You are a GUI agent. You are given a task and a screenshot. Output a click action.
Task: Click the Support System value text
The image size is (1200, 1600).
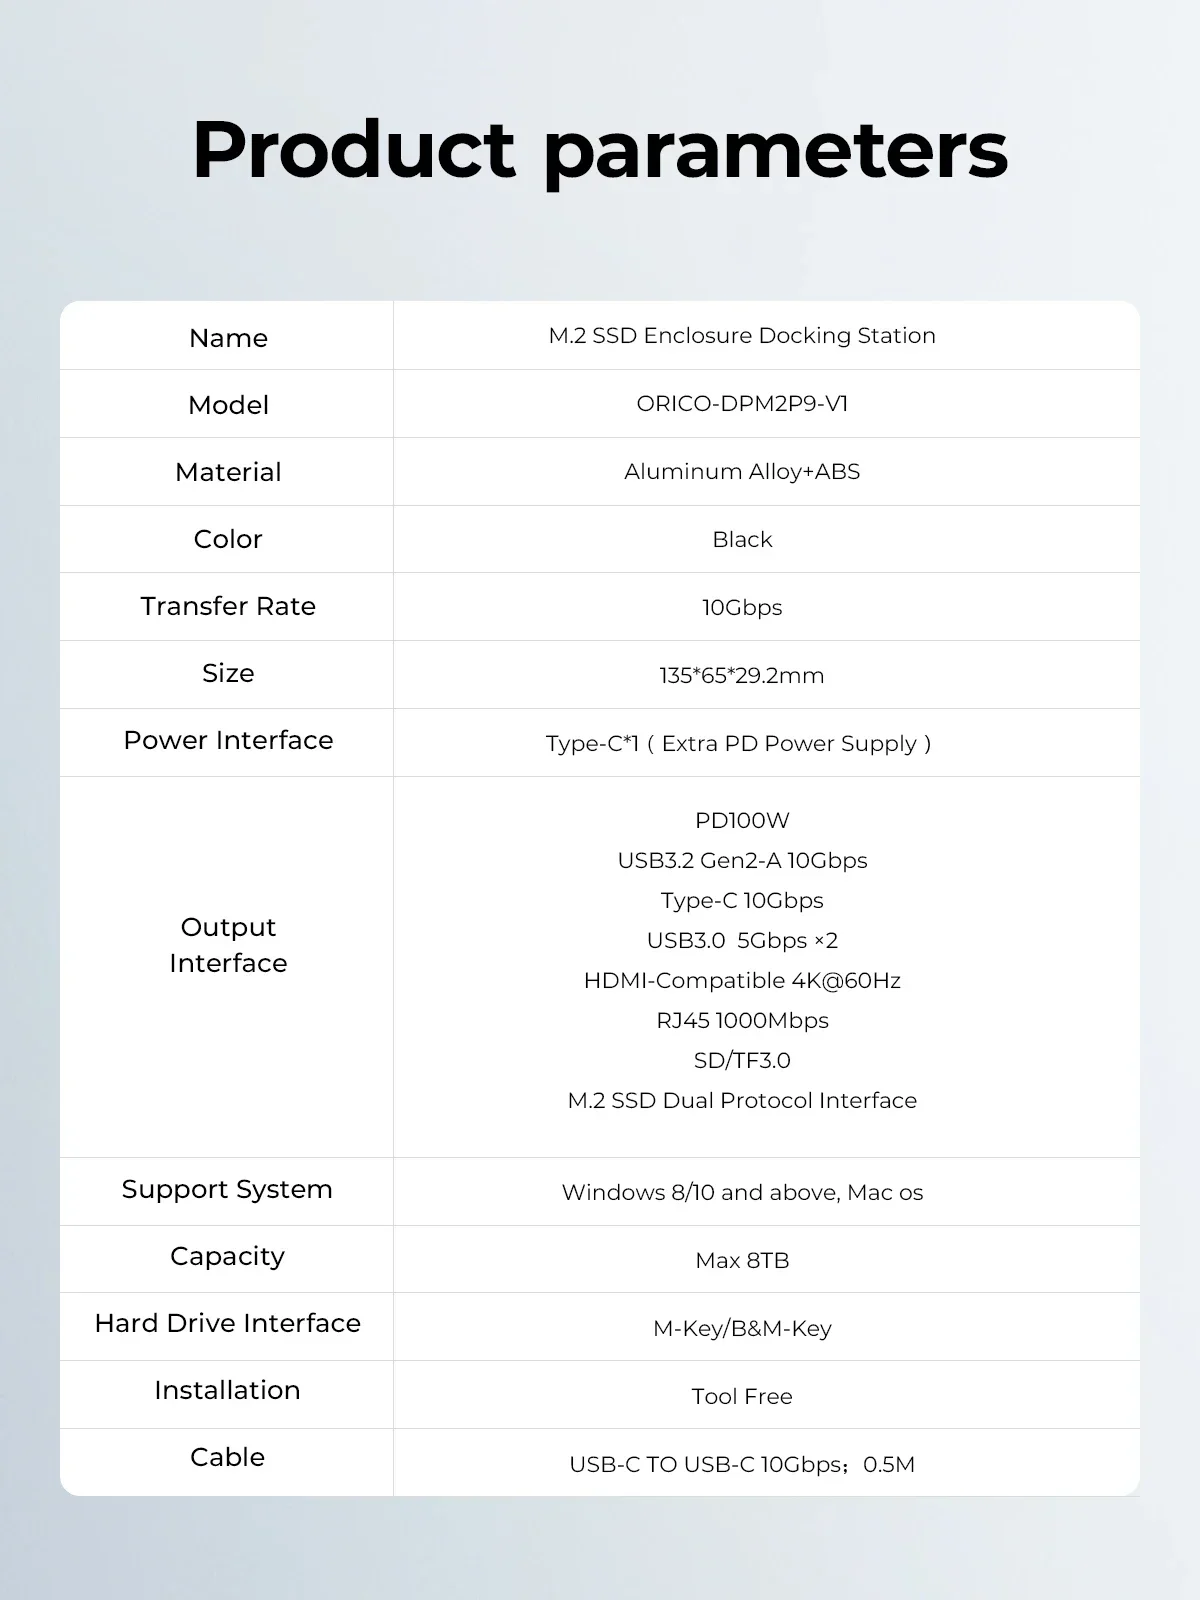[x=742, y=1193]
